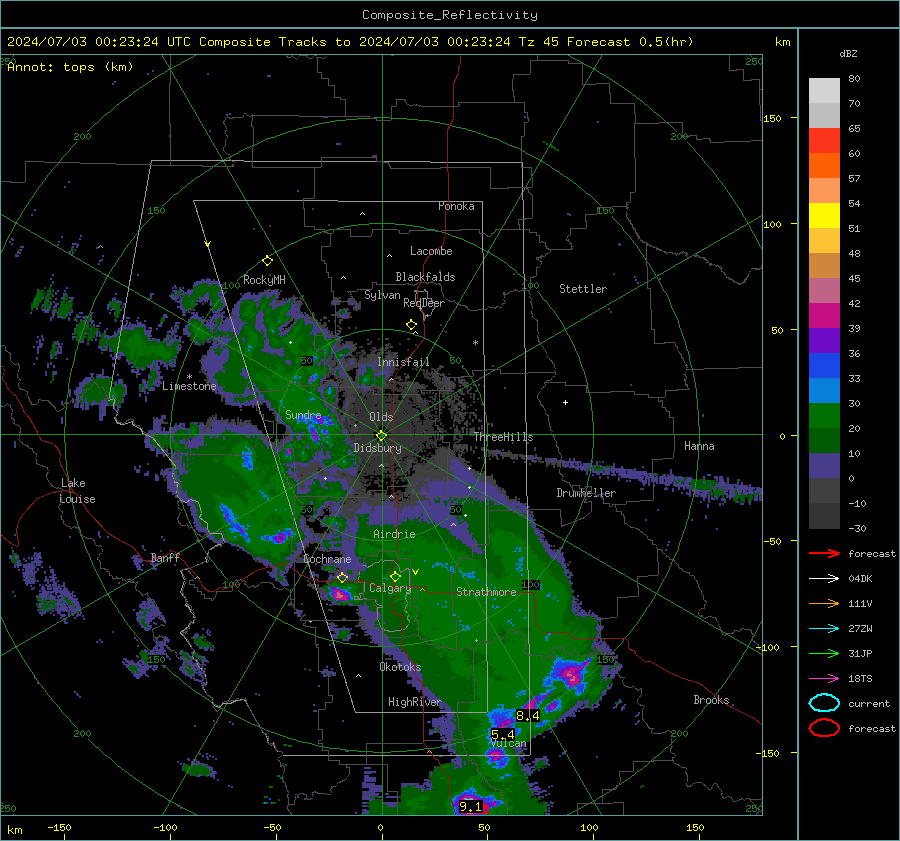This screenshot has width=900, height=841.
Task: Click the yellow diamond radar center at Didsbury
Action: click(381, 435)
